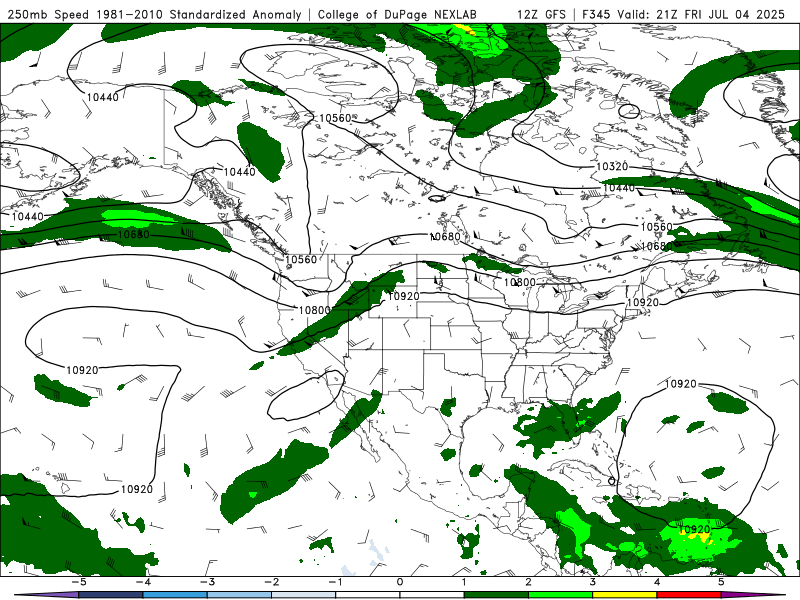Click the '12Z GFS' model run label
This screenshot has width=800, height=600.
pyautogui.click(x=541, y=14)
